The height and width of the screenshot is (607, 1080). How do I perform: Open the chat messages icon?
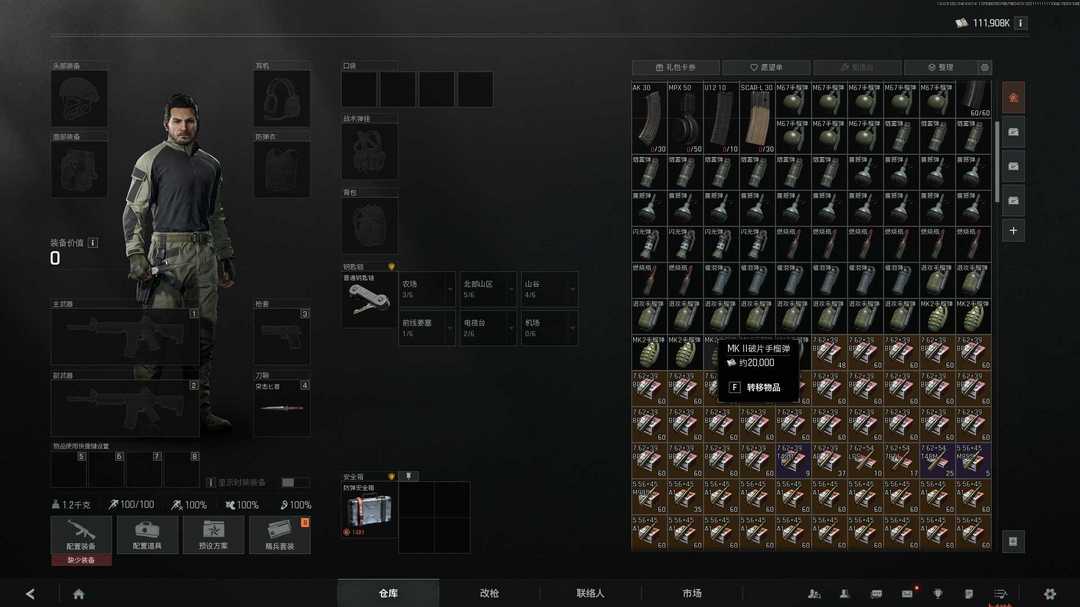876,594
